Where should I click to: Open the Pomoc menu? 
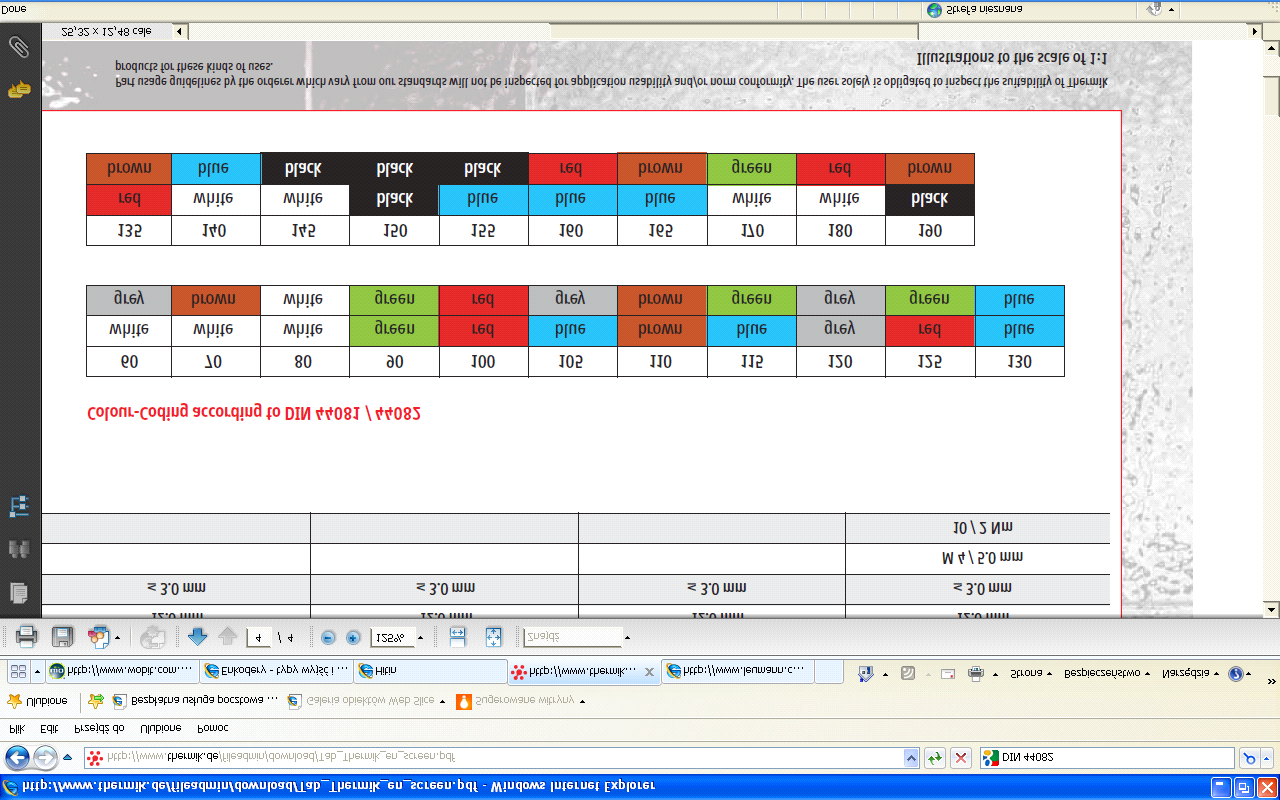212,728
